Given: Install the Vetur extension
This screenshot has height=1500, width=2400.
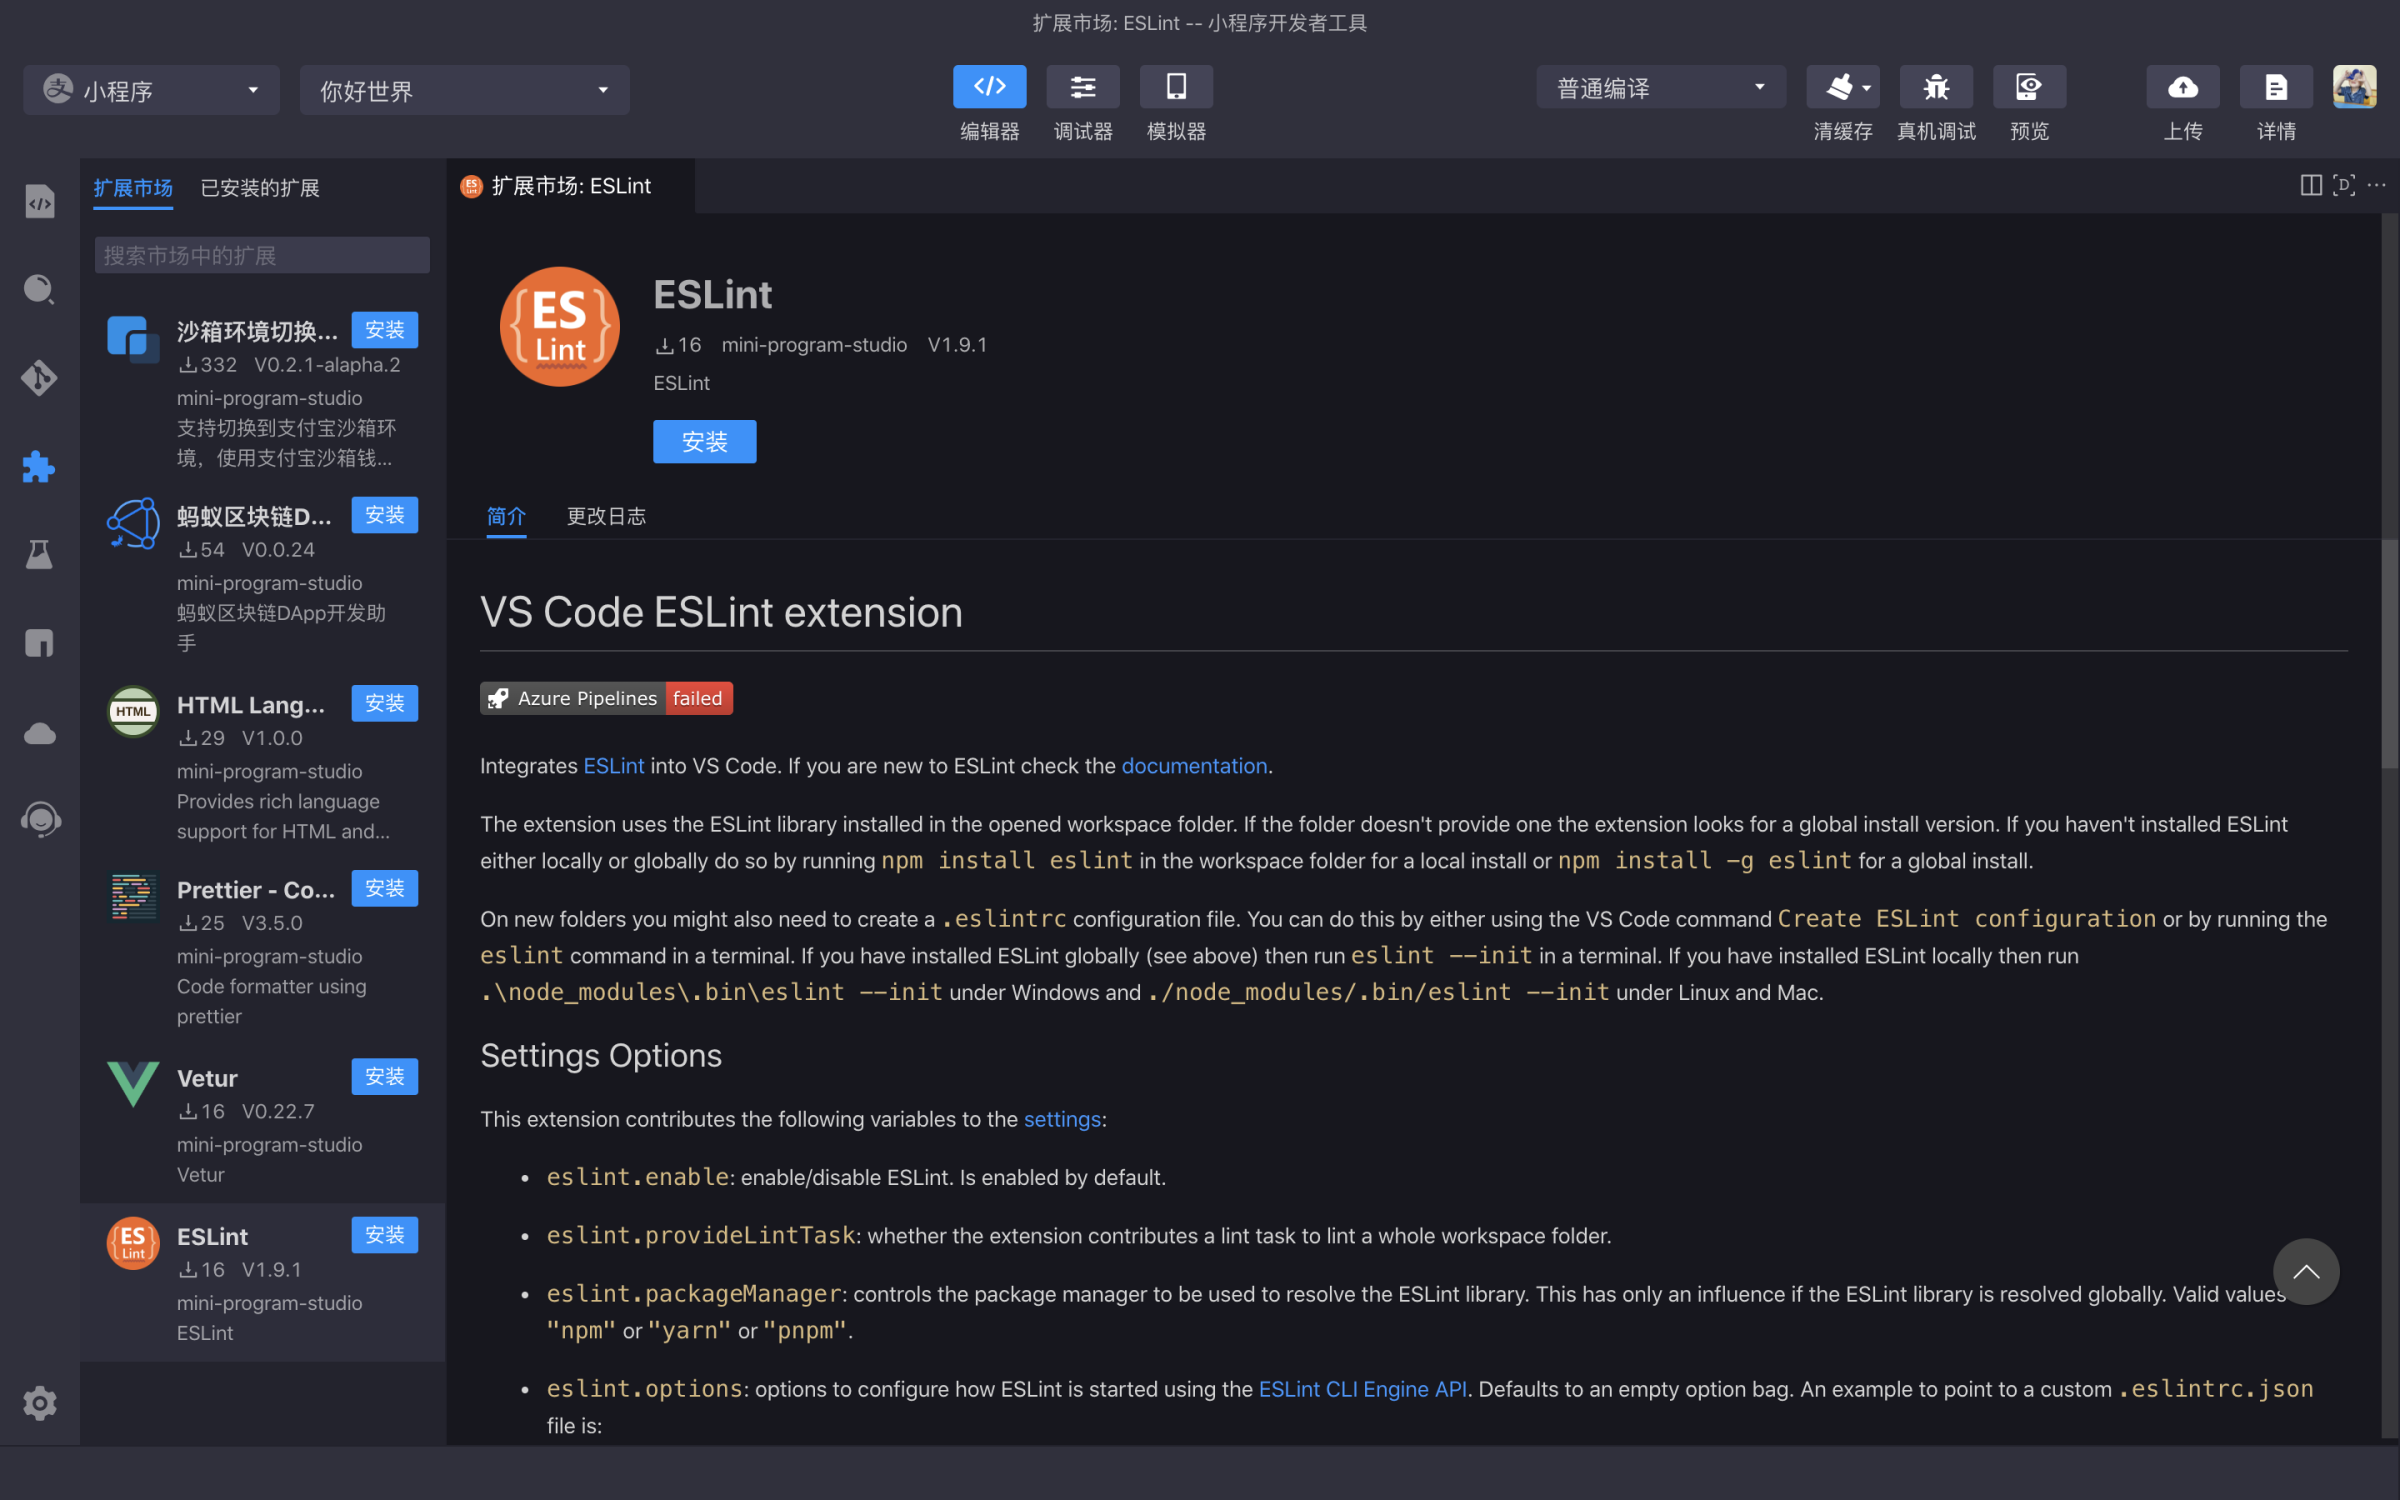Looking at the screenshot, I should click(x=385, y=1076).
